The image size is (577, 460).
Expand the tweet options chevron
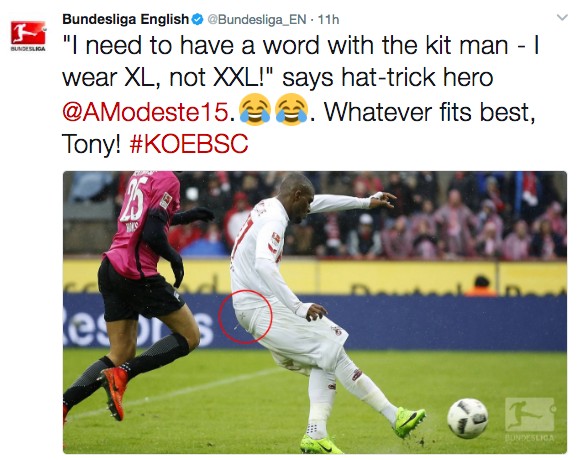point(562,17)
